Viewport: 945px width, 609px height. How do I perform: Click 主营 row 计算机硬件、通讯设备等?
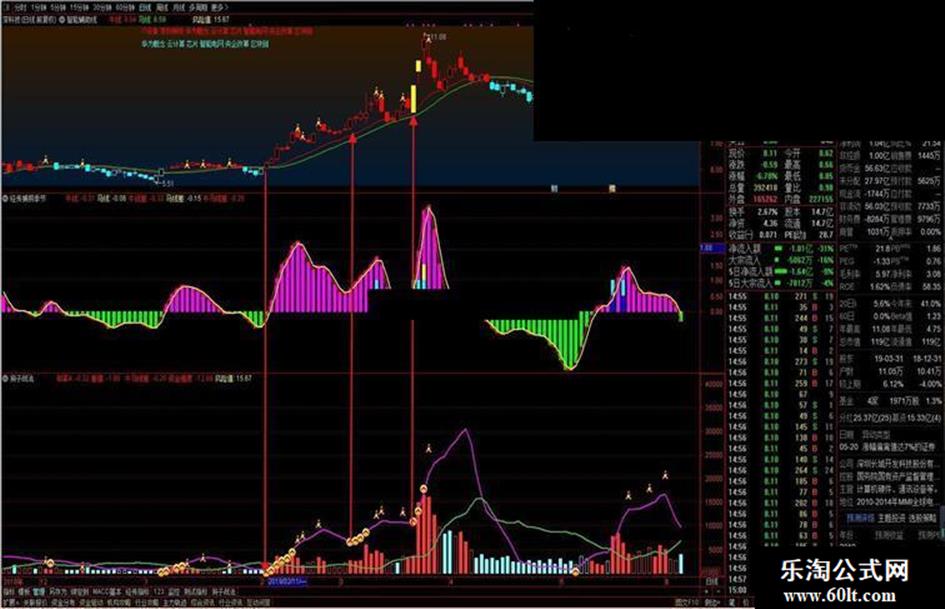click(x=889, y=490)
